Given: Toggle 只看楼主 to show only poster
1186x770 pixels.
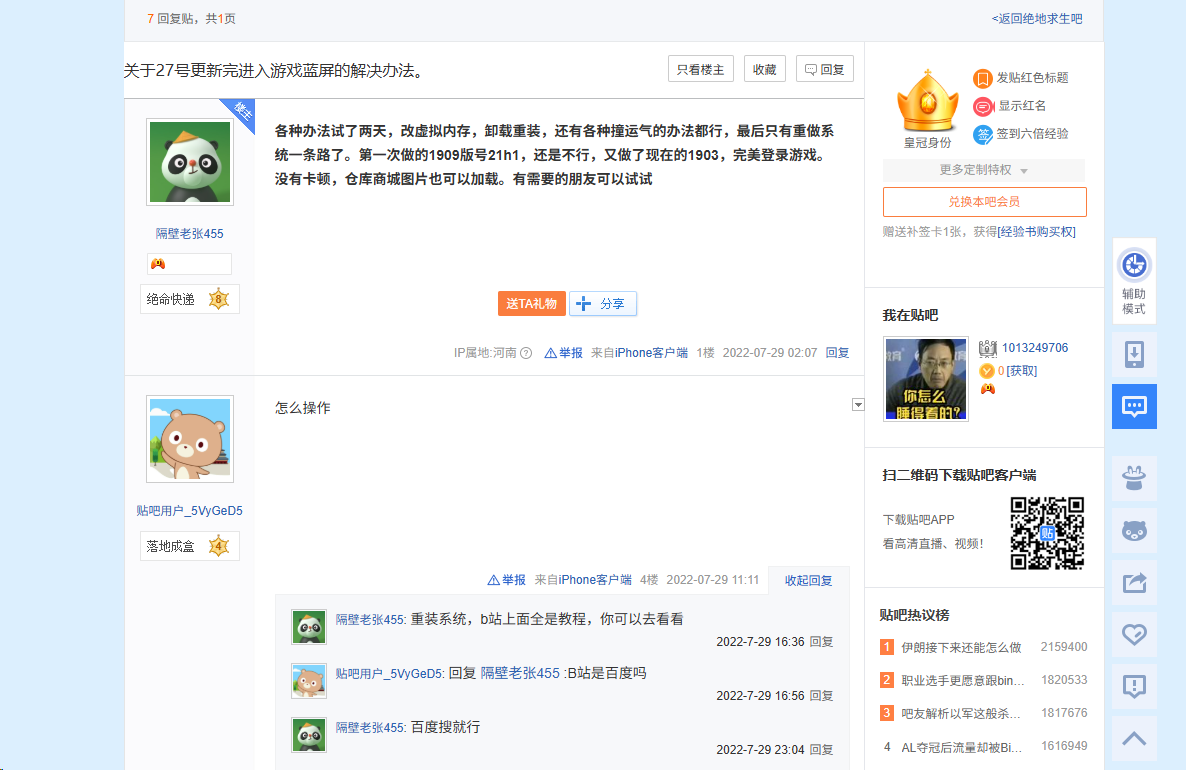Looking at the screenshot, I should click(700, 69).
